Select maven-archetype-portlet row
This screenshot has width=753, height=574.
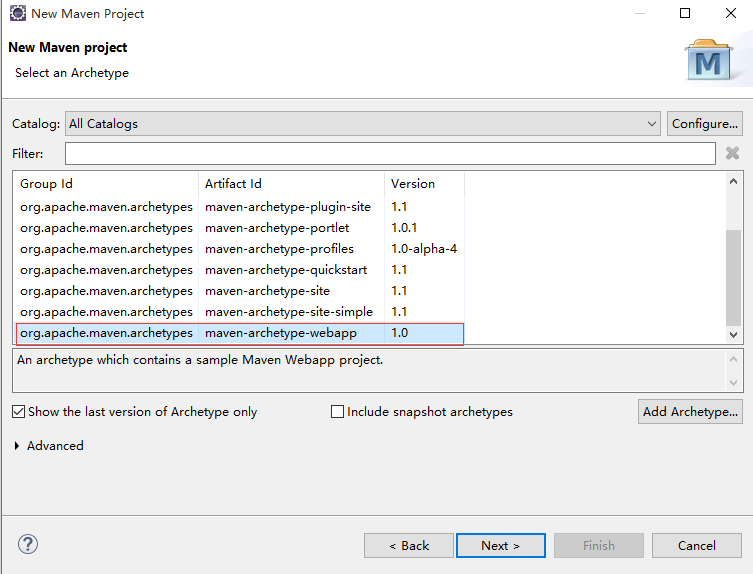pyautogui.click(x=239, y=228)
